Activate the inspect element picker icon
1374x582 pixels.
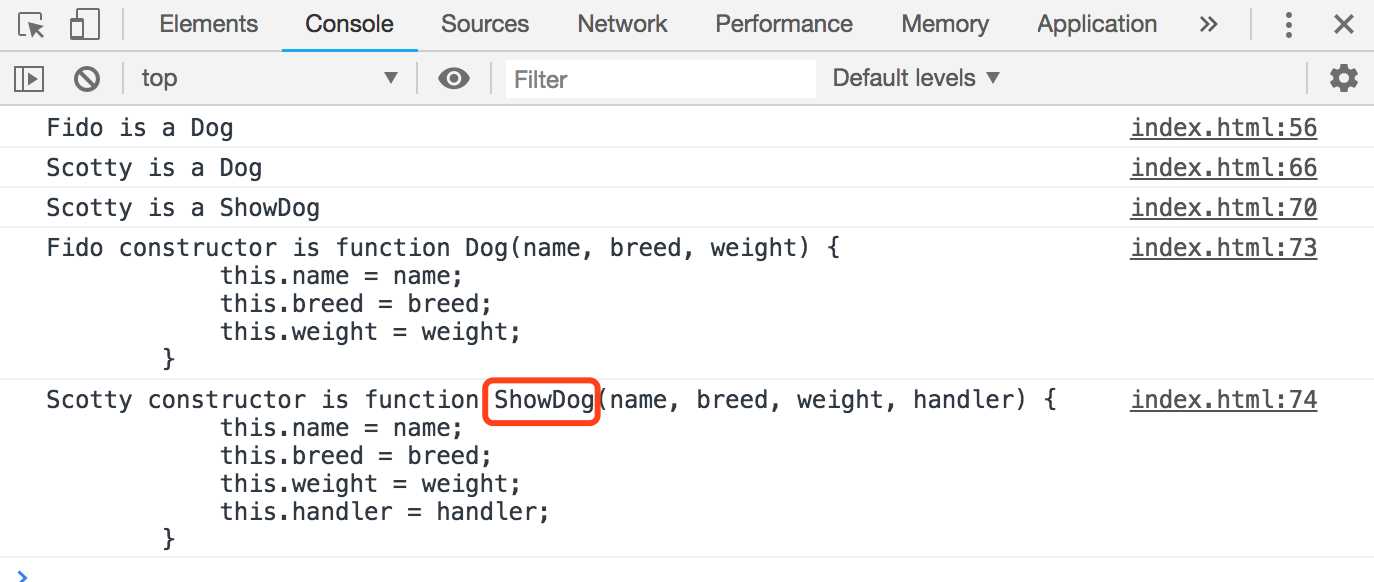tap(32, 25)
